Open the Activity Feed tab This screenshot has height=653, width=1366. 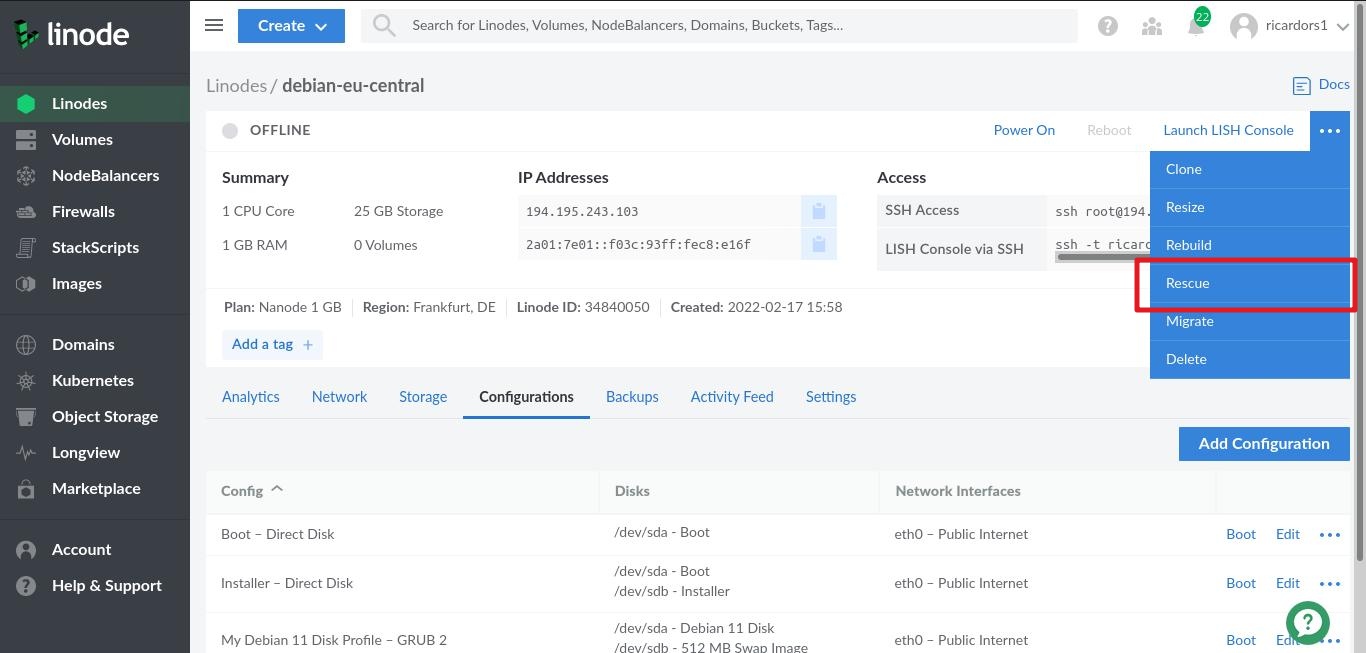tap(732, 397)
